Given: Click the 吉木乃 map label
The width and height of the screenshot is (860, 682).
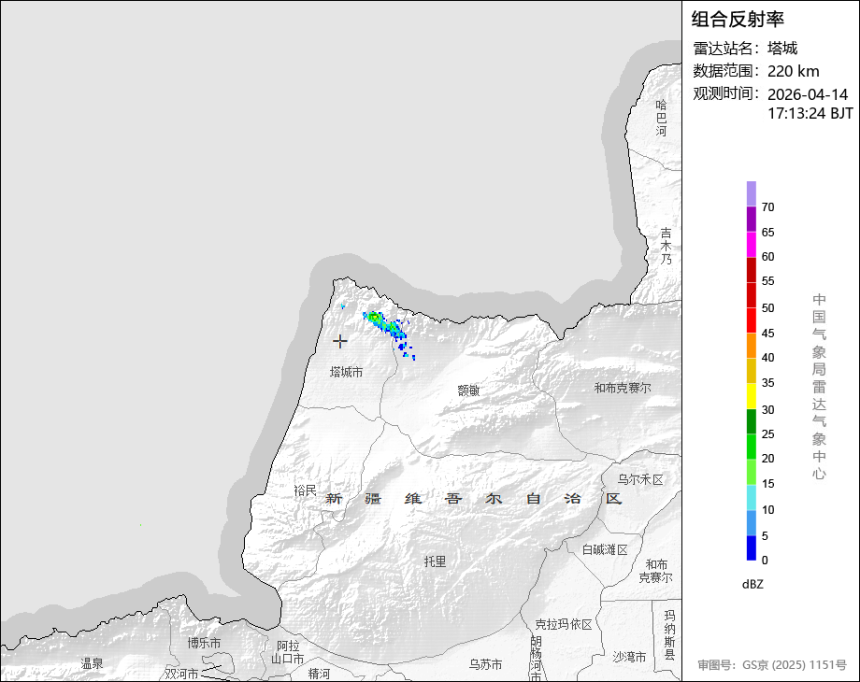Looking at the screenshot, I should coord(665,246).
